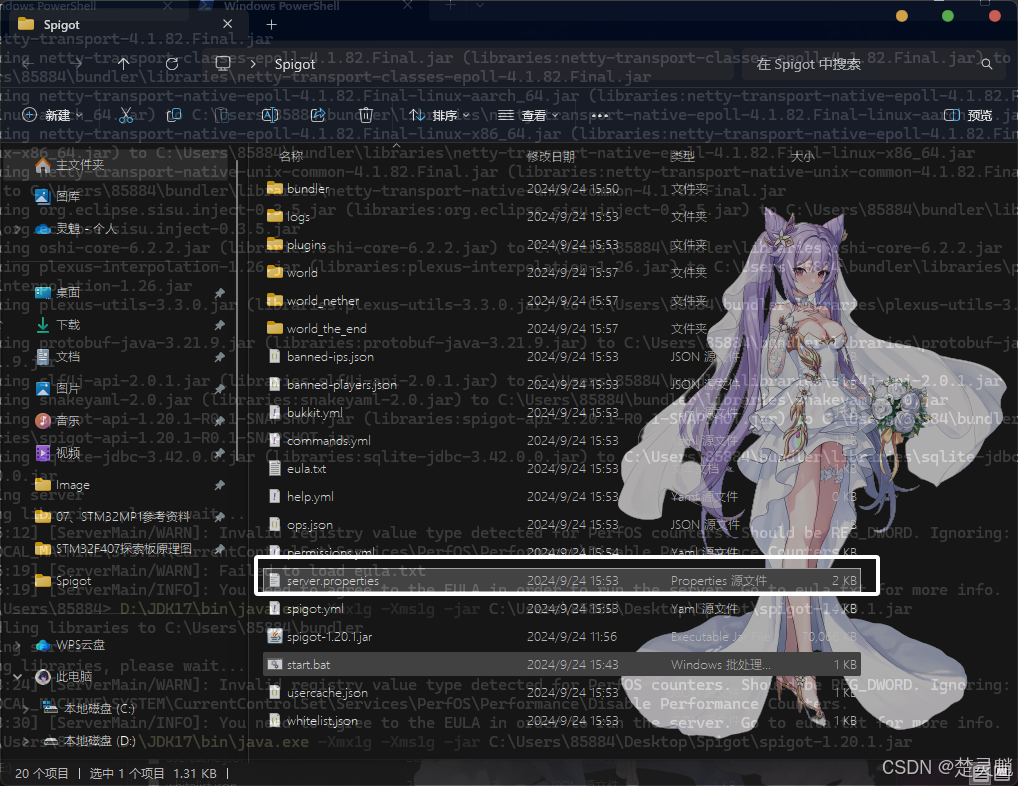This screenshot has width=1018, height=786.
Task: Select server.properties file
Action: 562,580
